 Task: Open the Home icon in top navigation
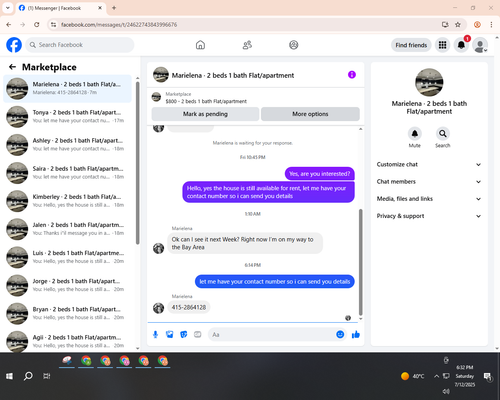pos(200,45)
